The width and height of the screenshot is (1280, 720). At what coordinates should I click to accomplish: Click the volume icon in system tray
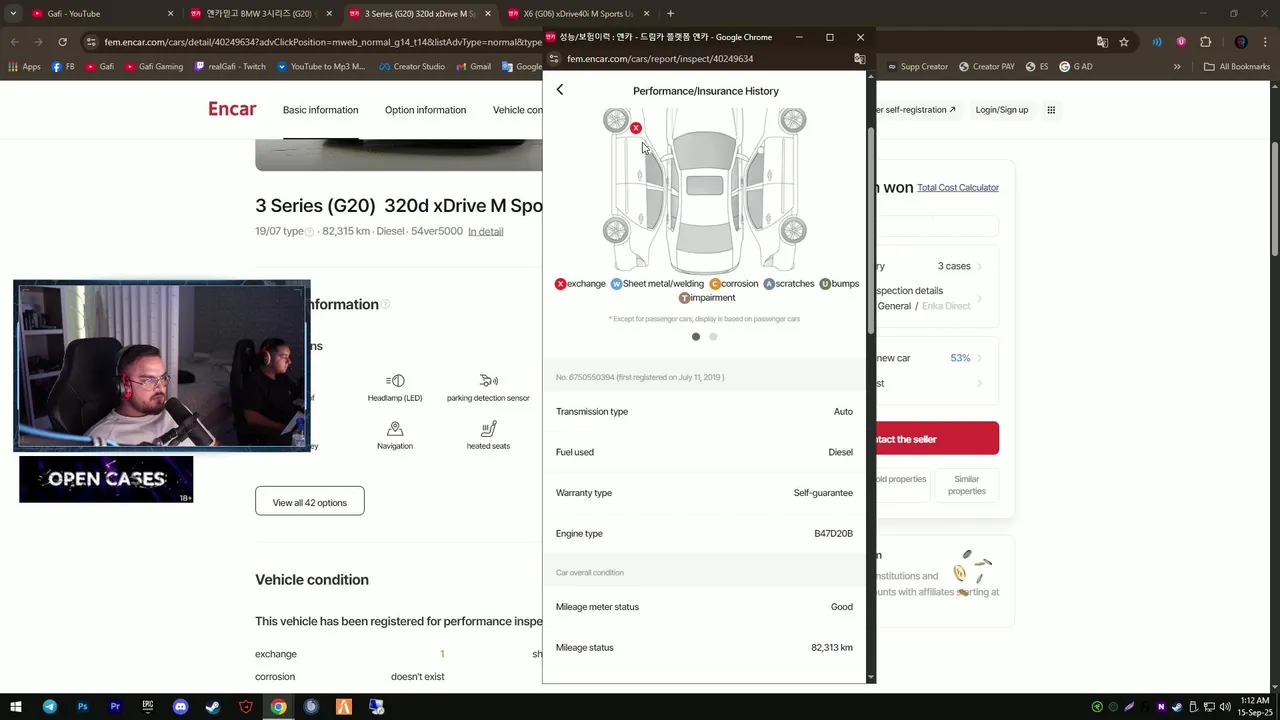coord(1225,707)
